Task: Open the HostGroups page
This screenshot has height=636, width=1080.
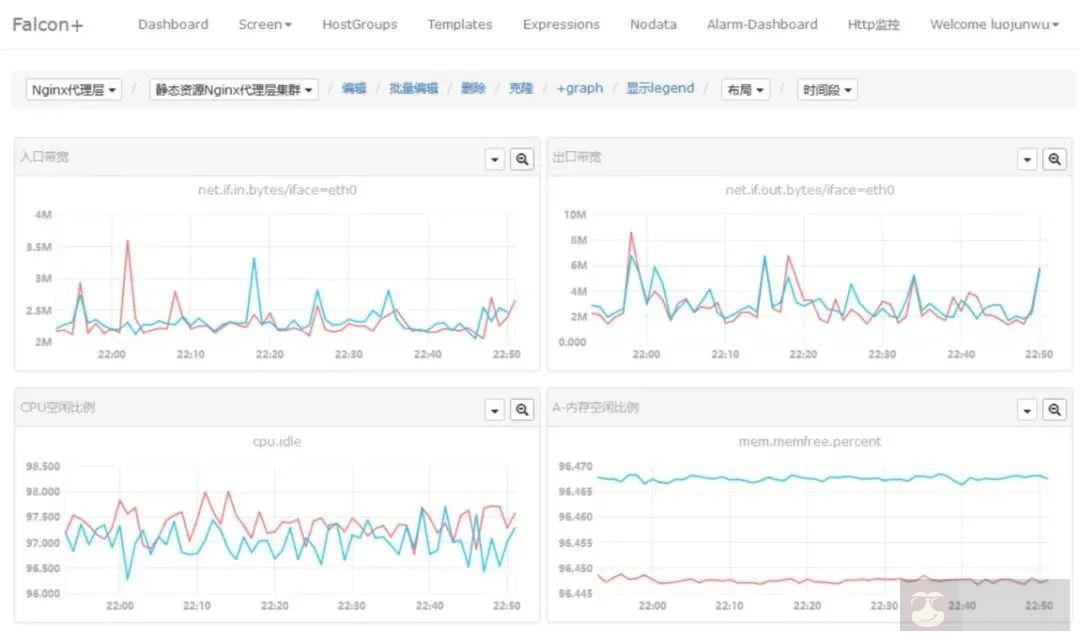Action: click(x=359, y=24)
